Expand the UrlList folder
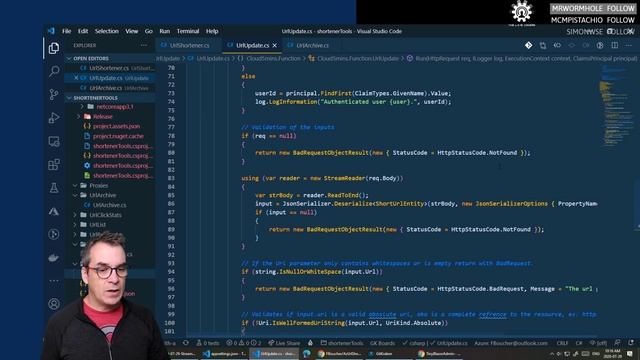The height and width of the screenshot is (360, 640). [x=110, y=224]
